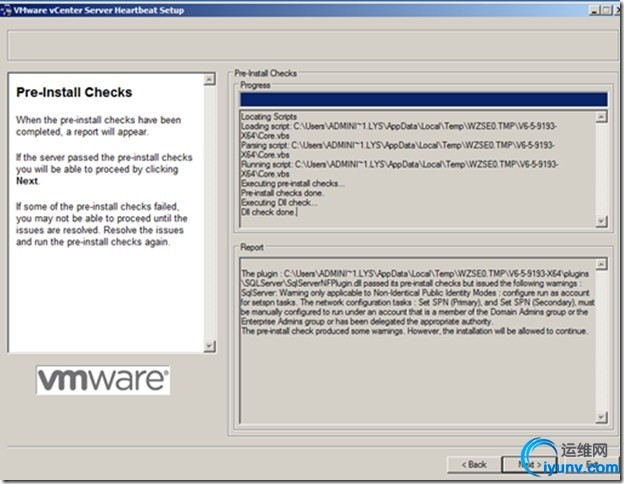This screenshot has width=624, height=484.
Task: Click the progress bar under Progress
Action: [x=423, y=100]
